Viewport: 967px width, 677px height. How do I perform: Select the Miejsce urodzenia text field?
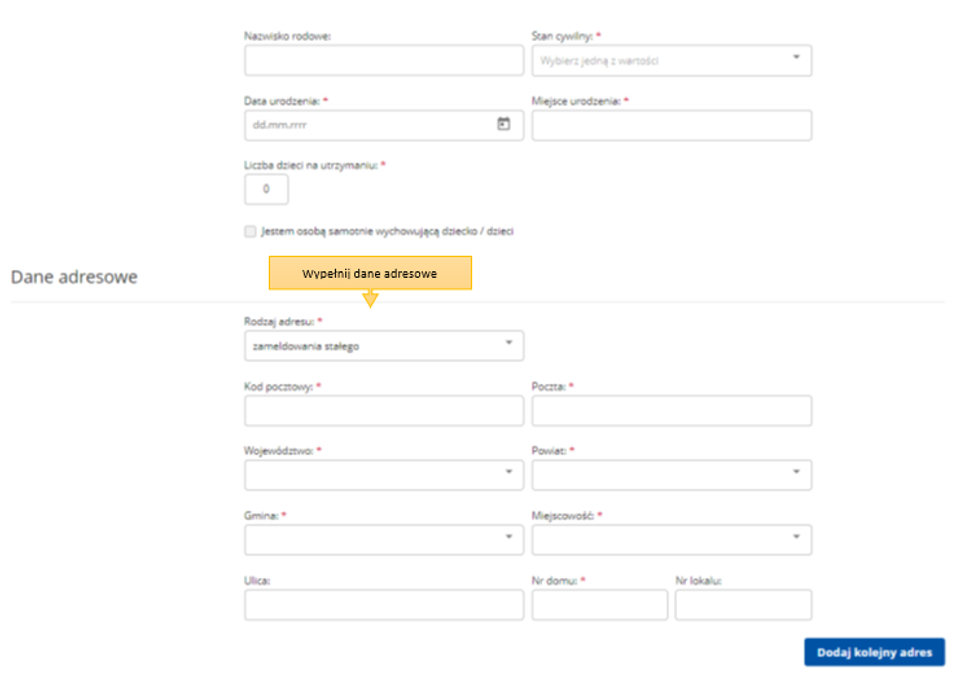coord(672,125)
